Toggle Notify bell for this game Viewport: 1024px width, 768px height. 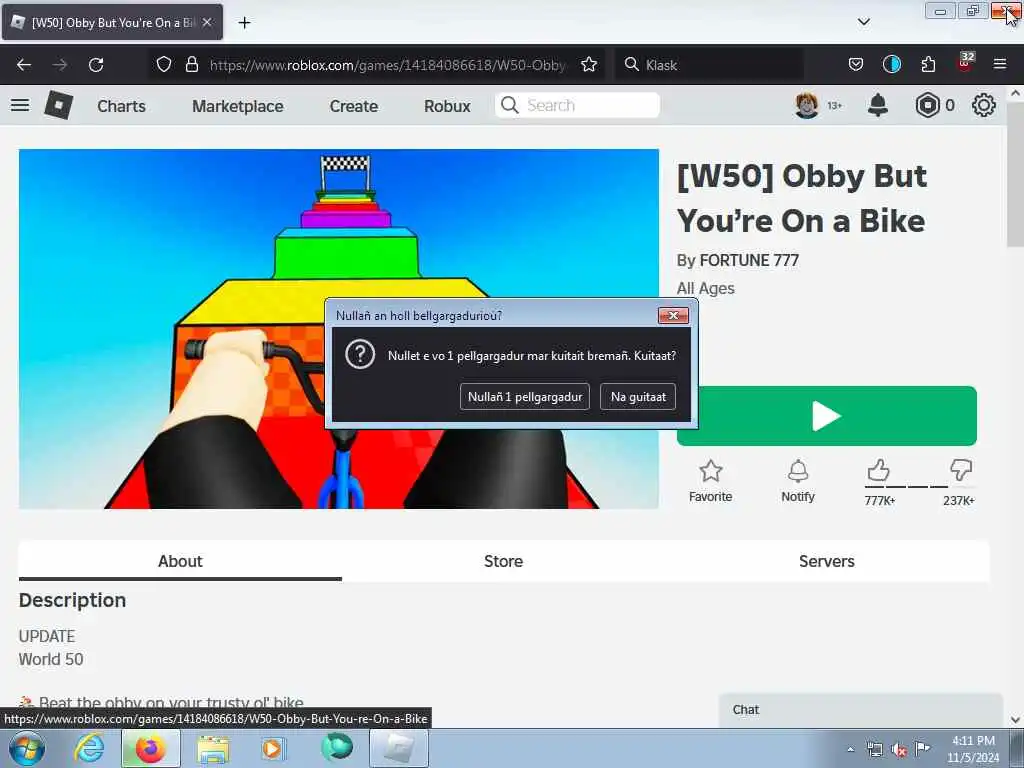coord(798,481)
